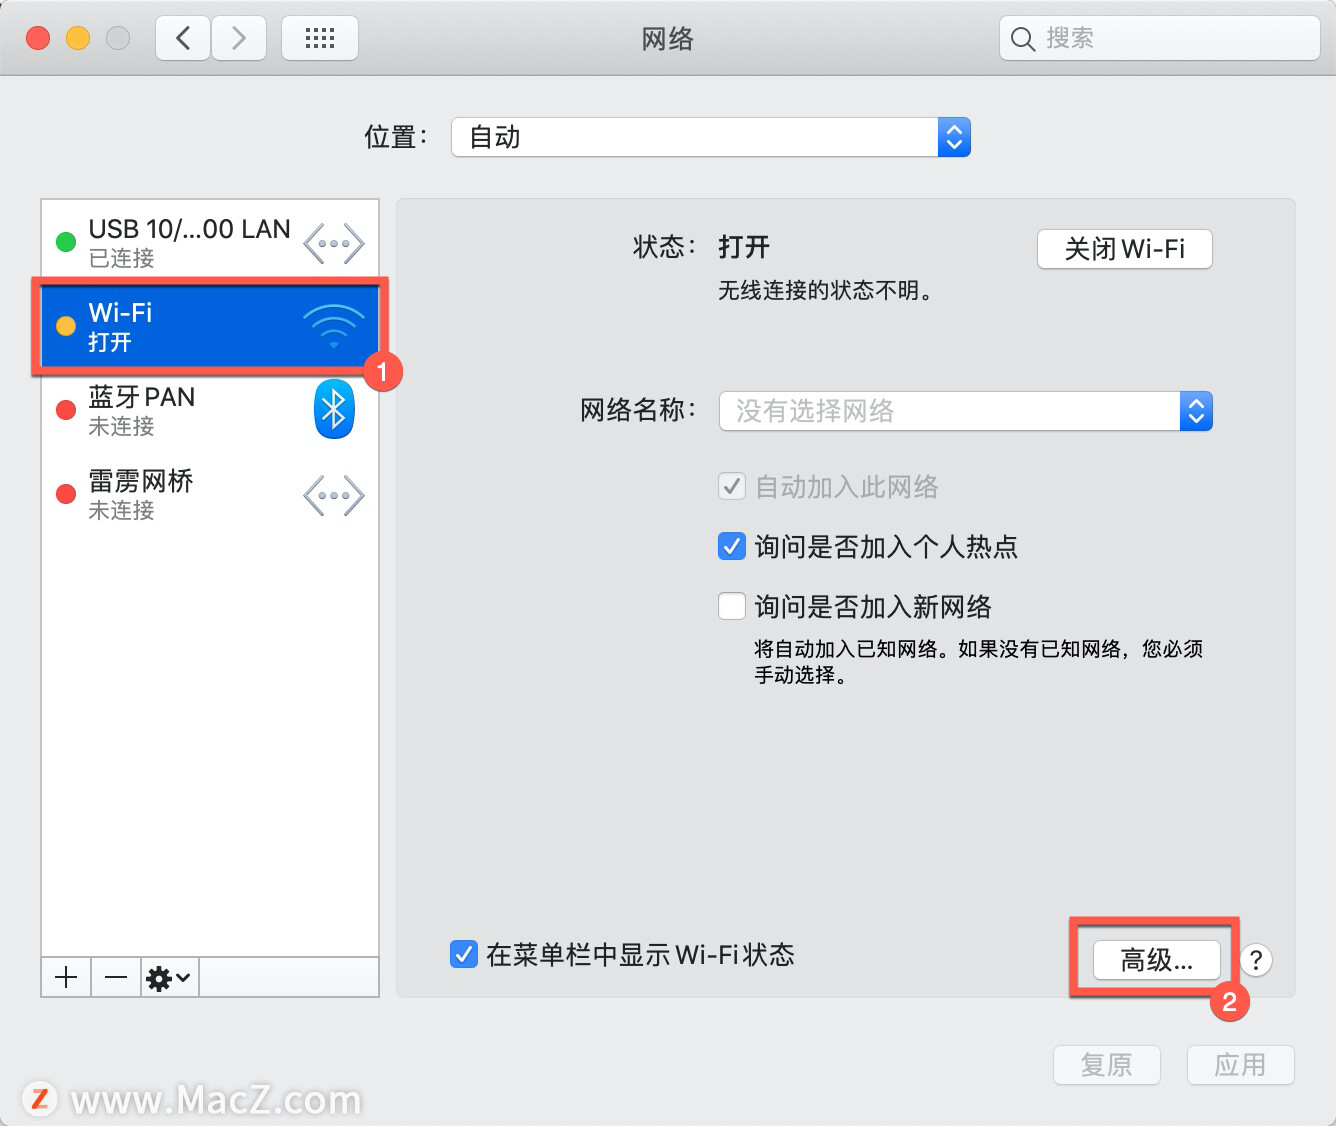Screen dimensions: 1336x1126
Task: Click the help question mark icon
Action: click(1256, 960)
